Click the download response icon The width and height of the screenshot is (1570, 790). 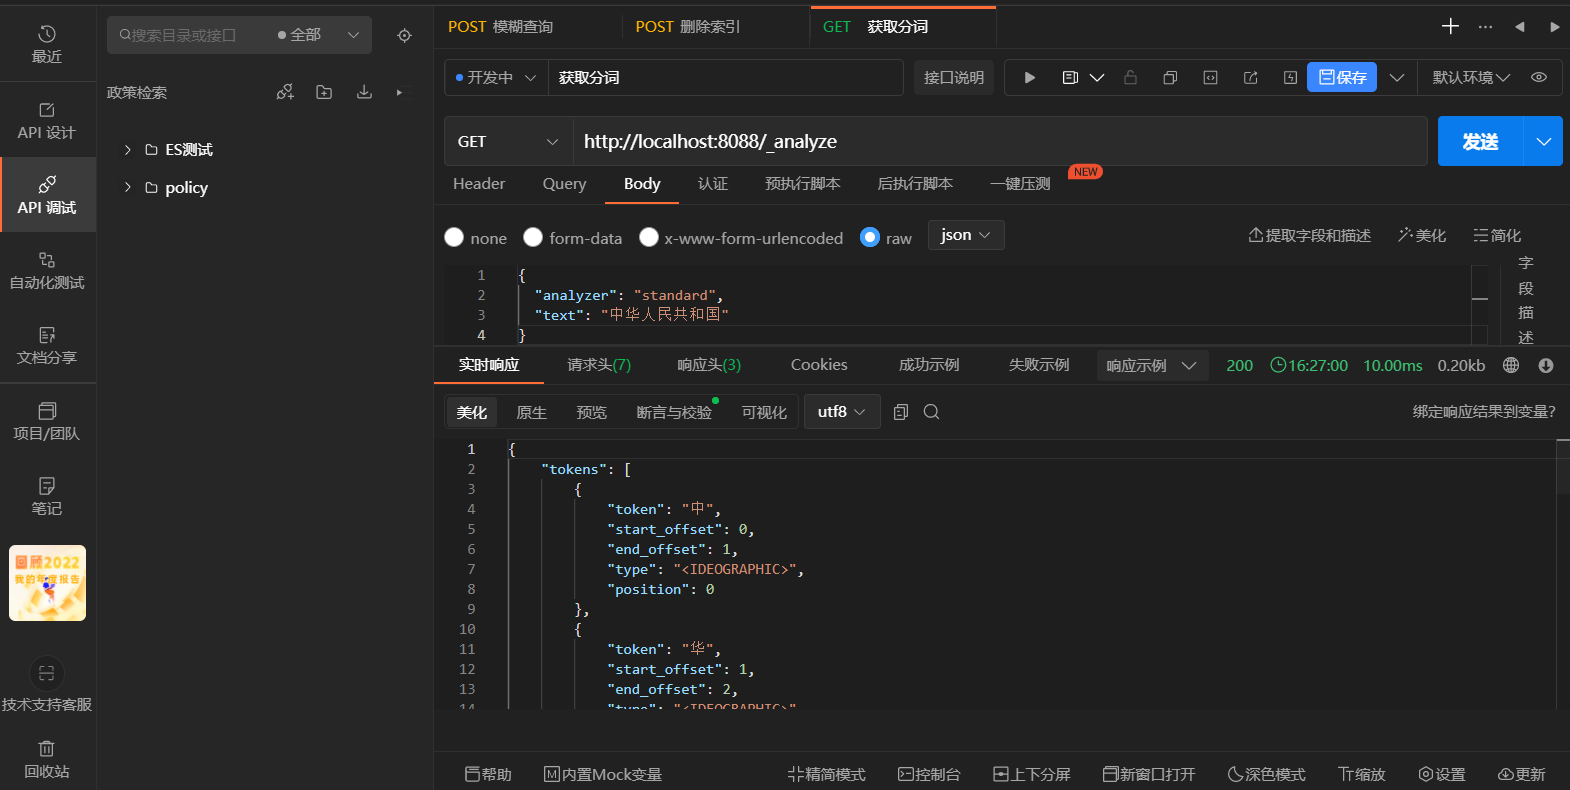coord(1546,365)
